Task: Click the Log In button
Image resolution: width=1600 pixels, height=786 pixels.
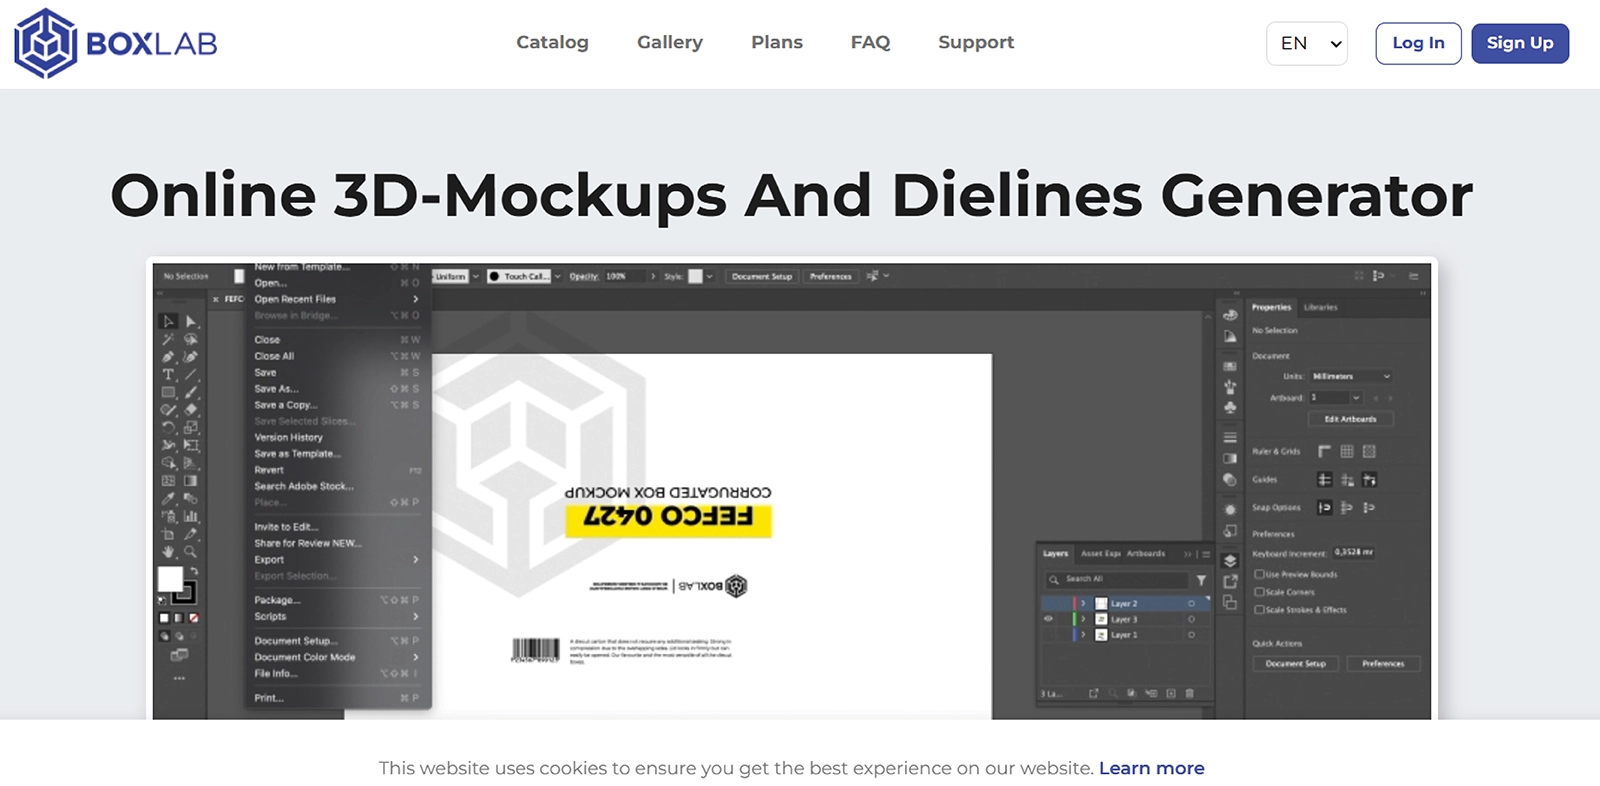Action: (x=1418, y=43)
